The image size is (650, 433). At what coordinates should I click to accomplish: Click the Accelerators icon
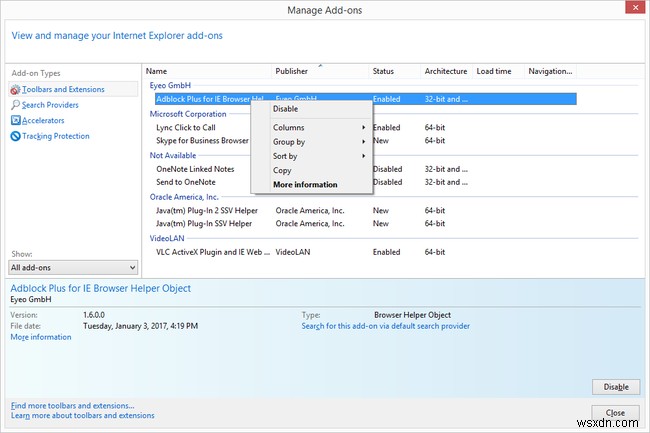15,121
